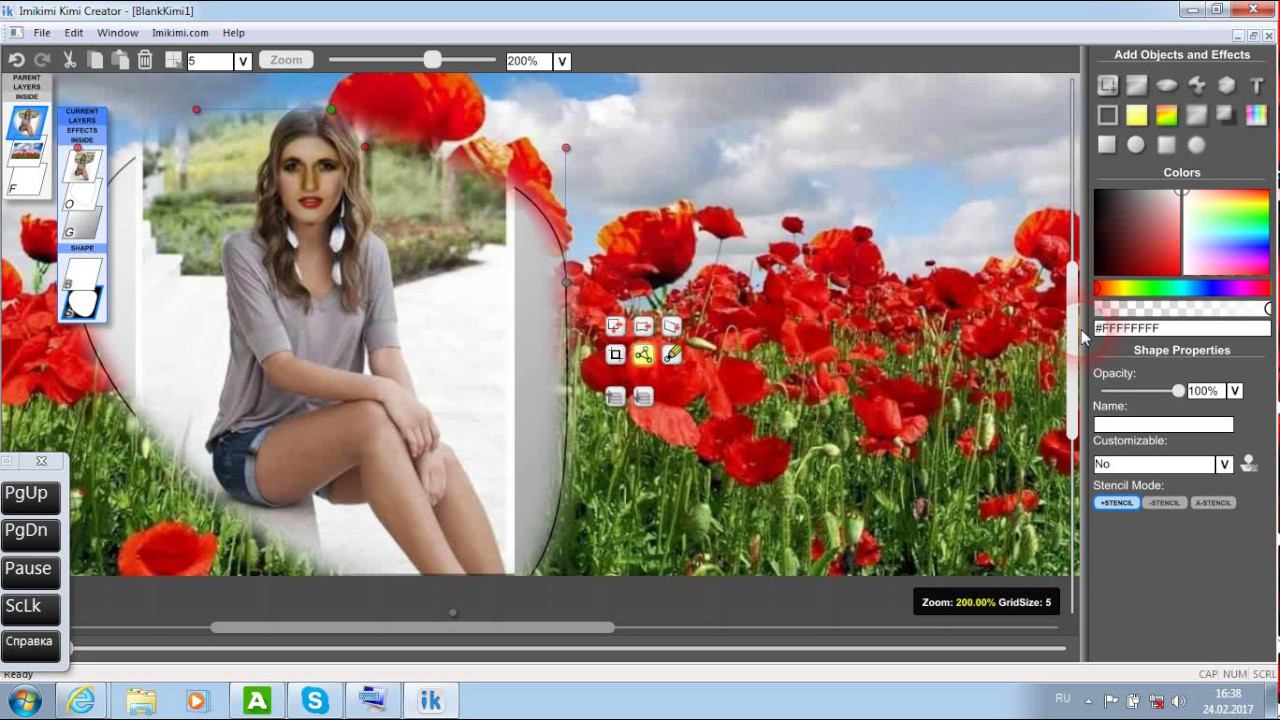1280x720 pixels.
Task: Open the Edit menu
Action: 74,33
